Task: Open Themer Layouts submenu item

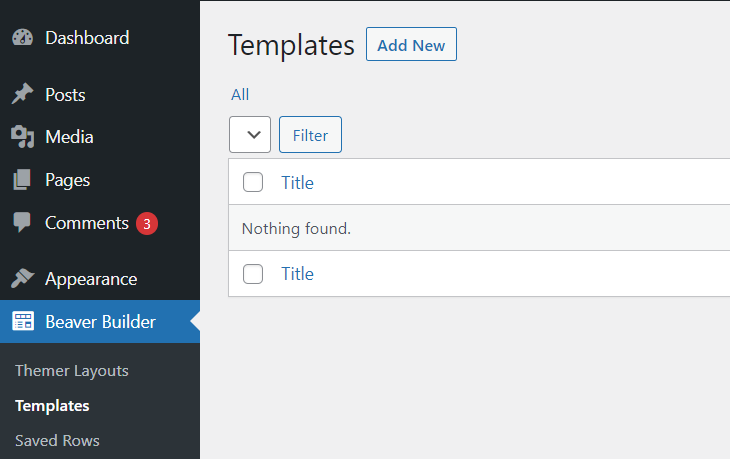Action: tap(72, 371)
